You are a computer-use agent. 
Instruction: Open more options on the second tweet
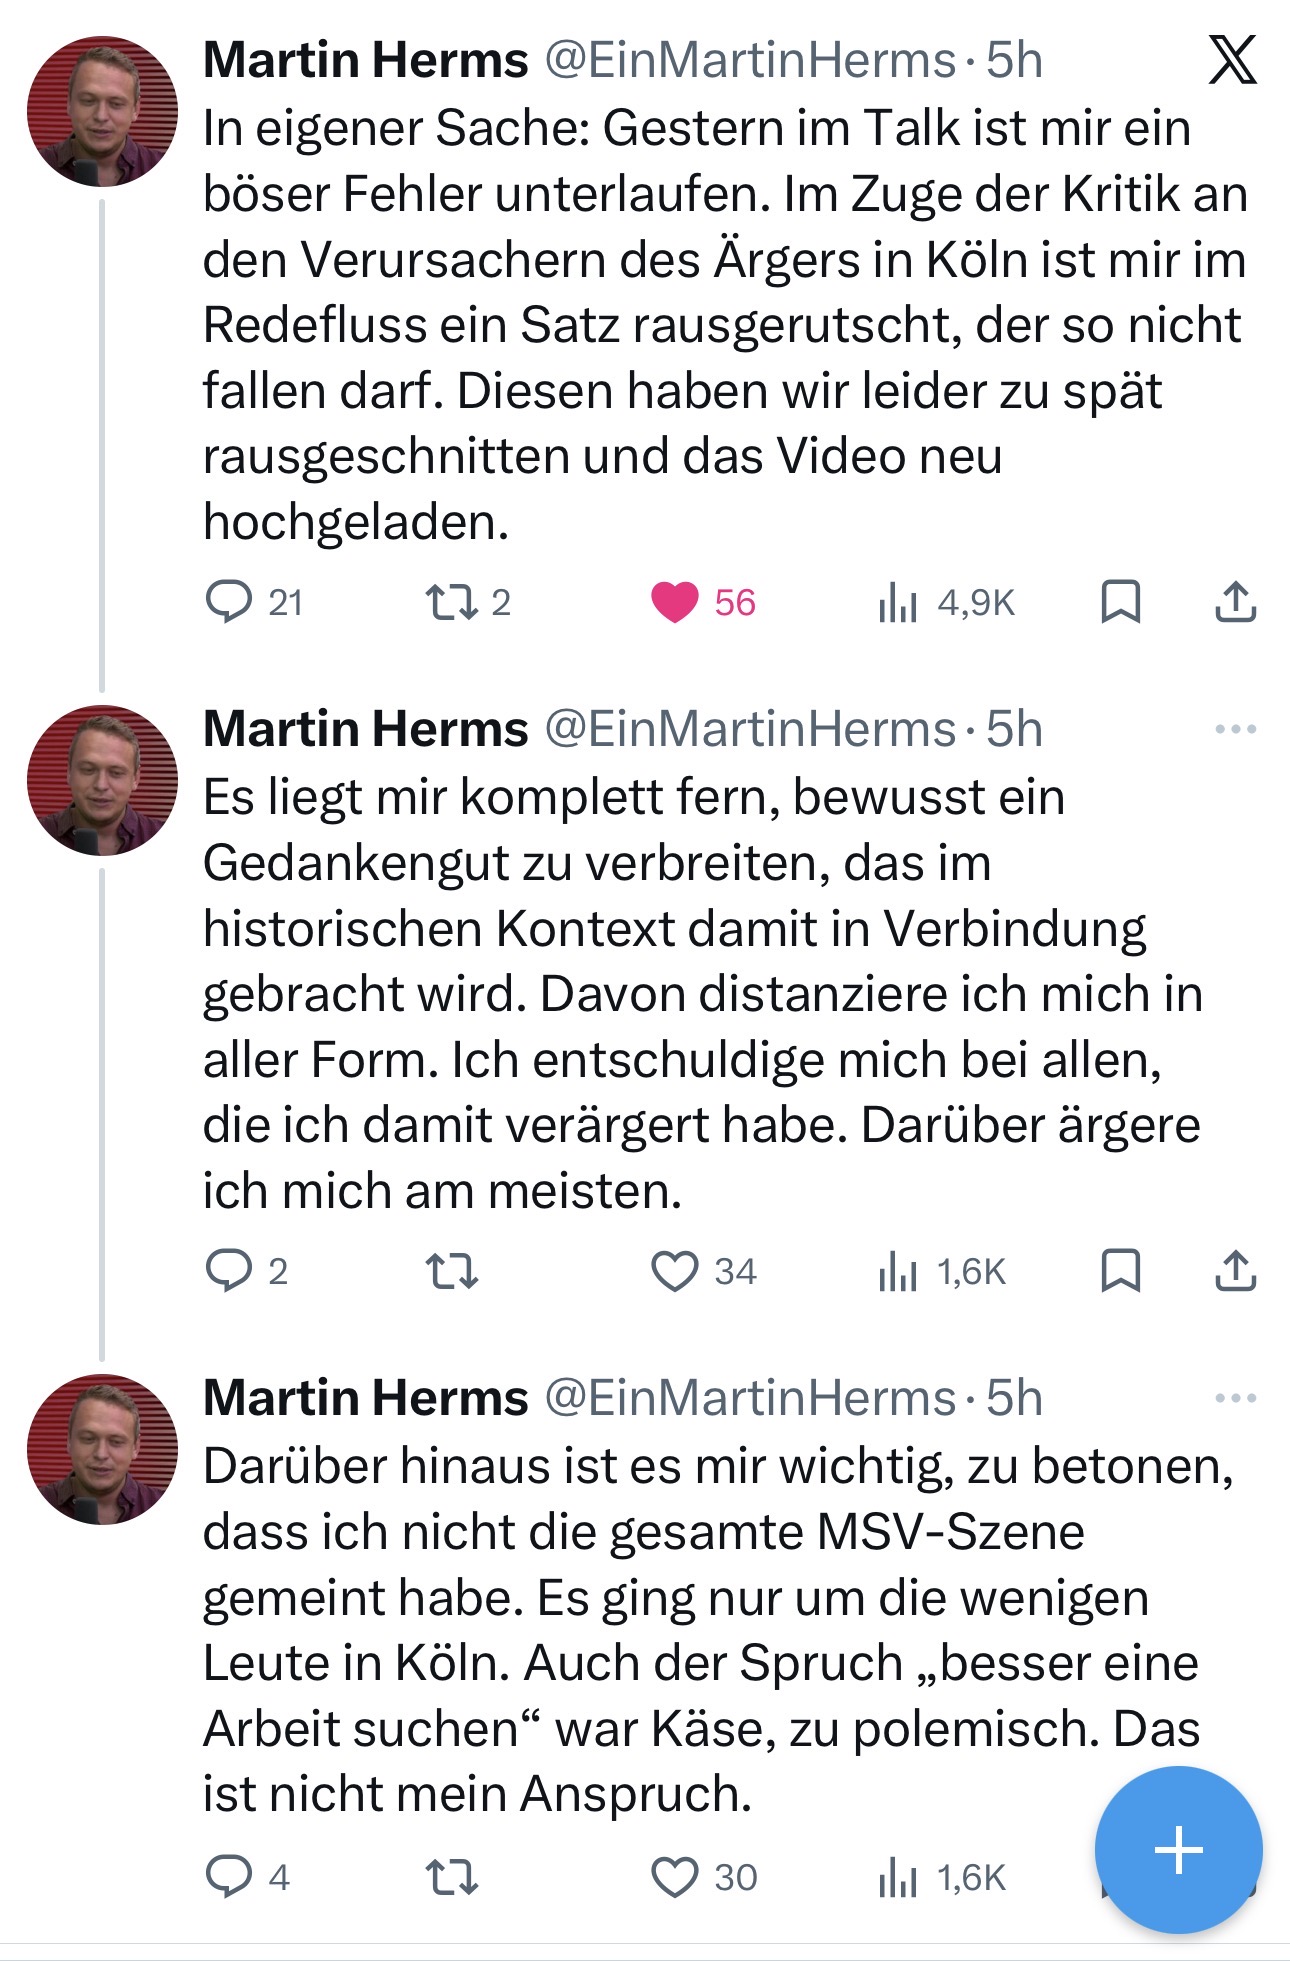(1235, 729)
